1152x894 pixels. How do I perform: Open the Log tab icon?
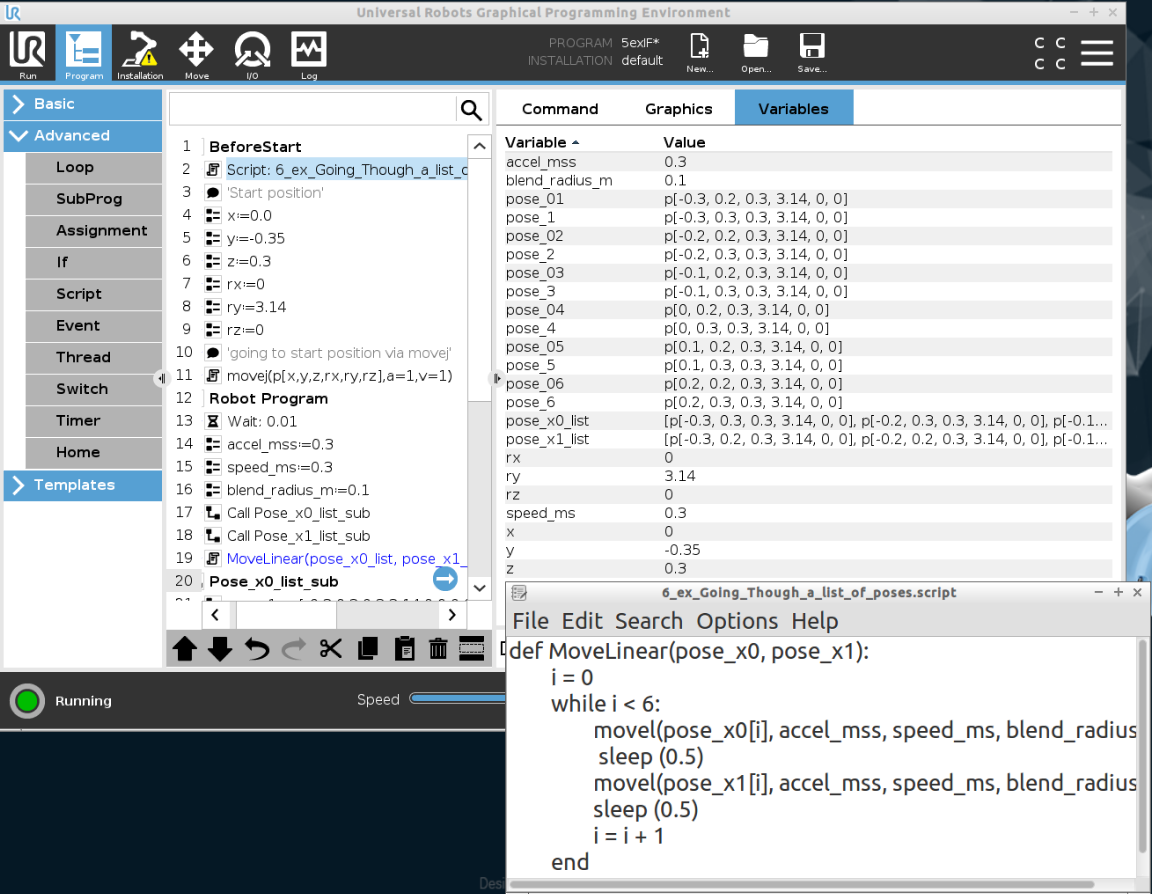click(x=309, y=54)
